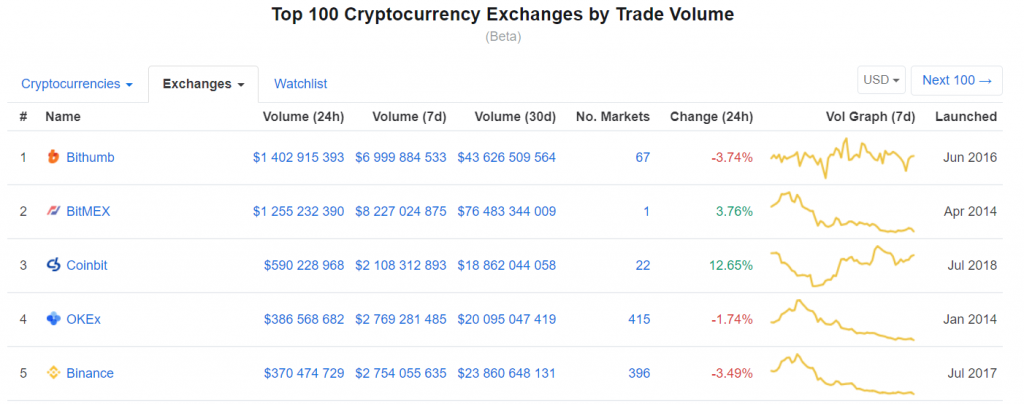Click BitMEX 24h volume value
The image size is (1024, 404).
[298, 211]
